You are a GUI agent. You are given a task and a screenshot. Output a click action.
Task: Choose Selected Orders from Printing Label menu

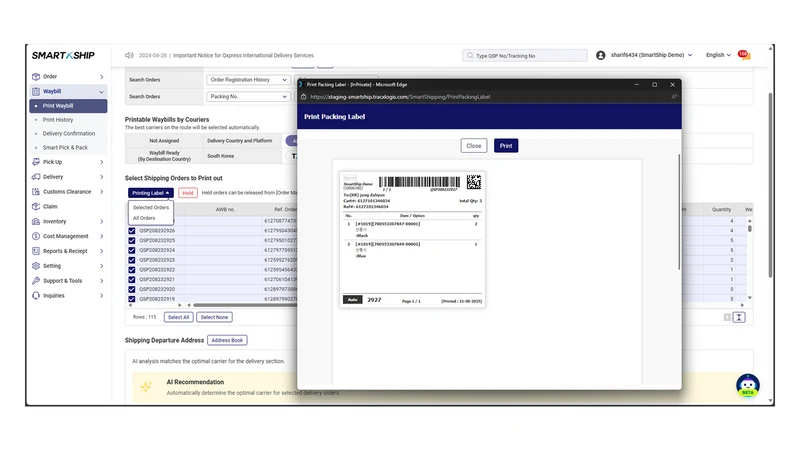(x=151, y=208)
